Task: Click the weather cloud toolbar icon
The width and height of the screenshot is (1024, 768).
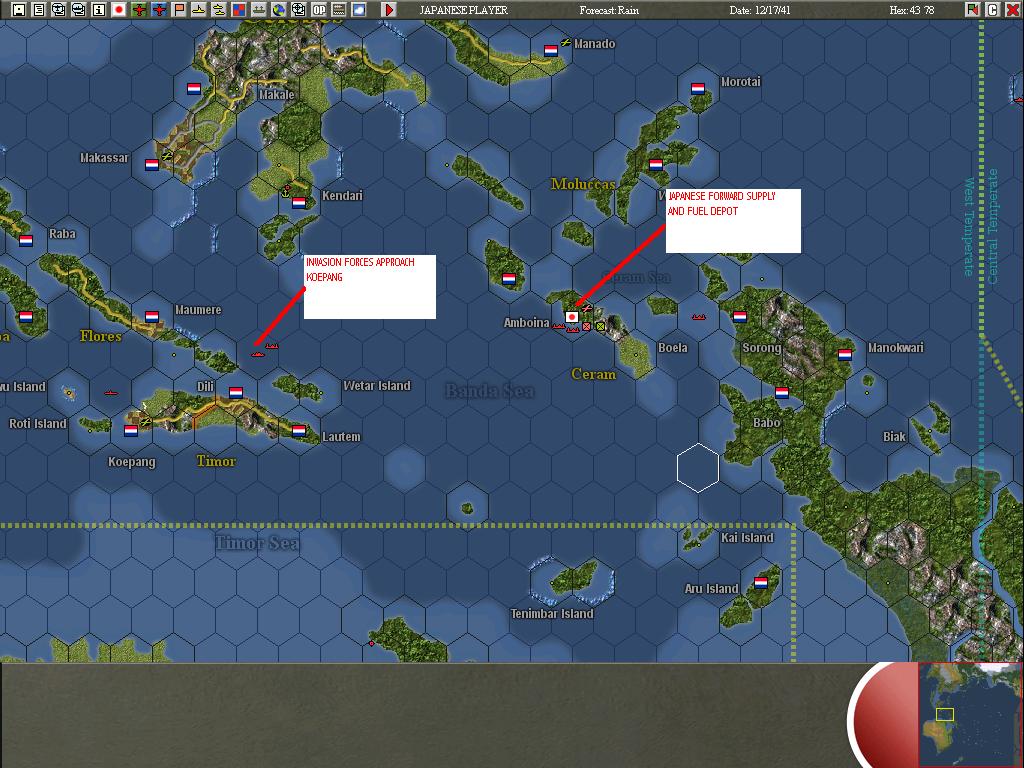Action: (359, 9)
